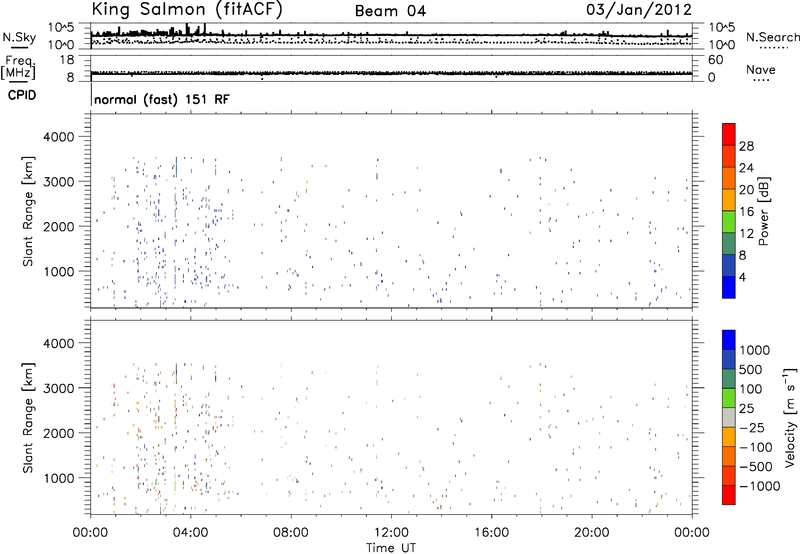Screen dimensions: 800x554
Task: Click the date '03/Jan/2012'
Action: pyautogui.click(x=639, y=10)
